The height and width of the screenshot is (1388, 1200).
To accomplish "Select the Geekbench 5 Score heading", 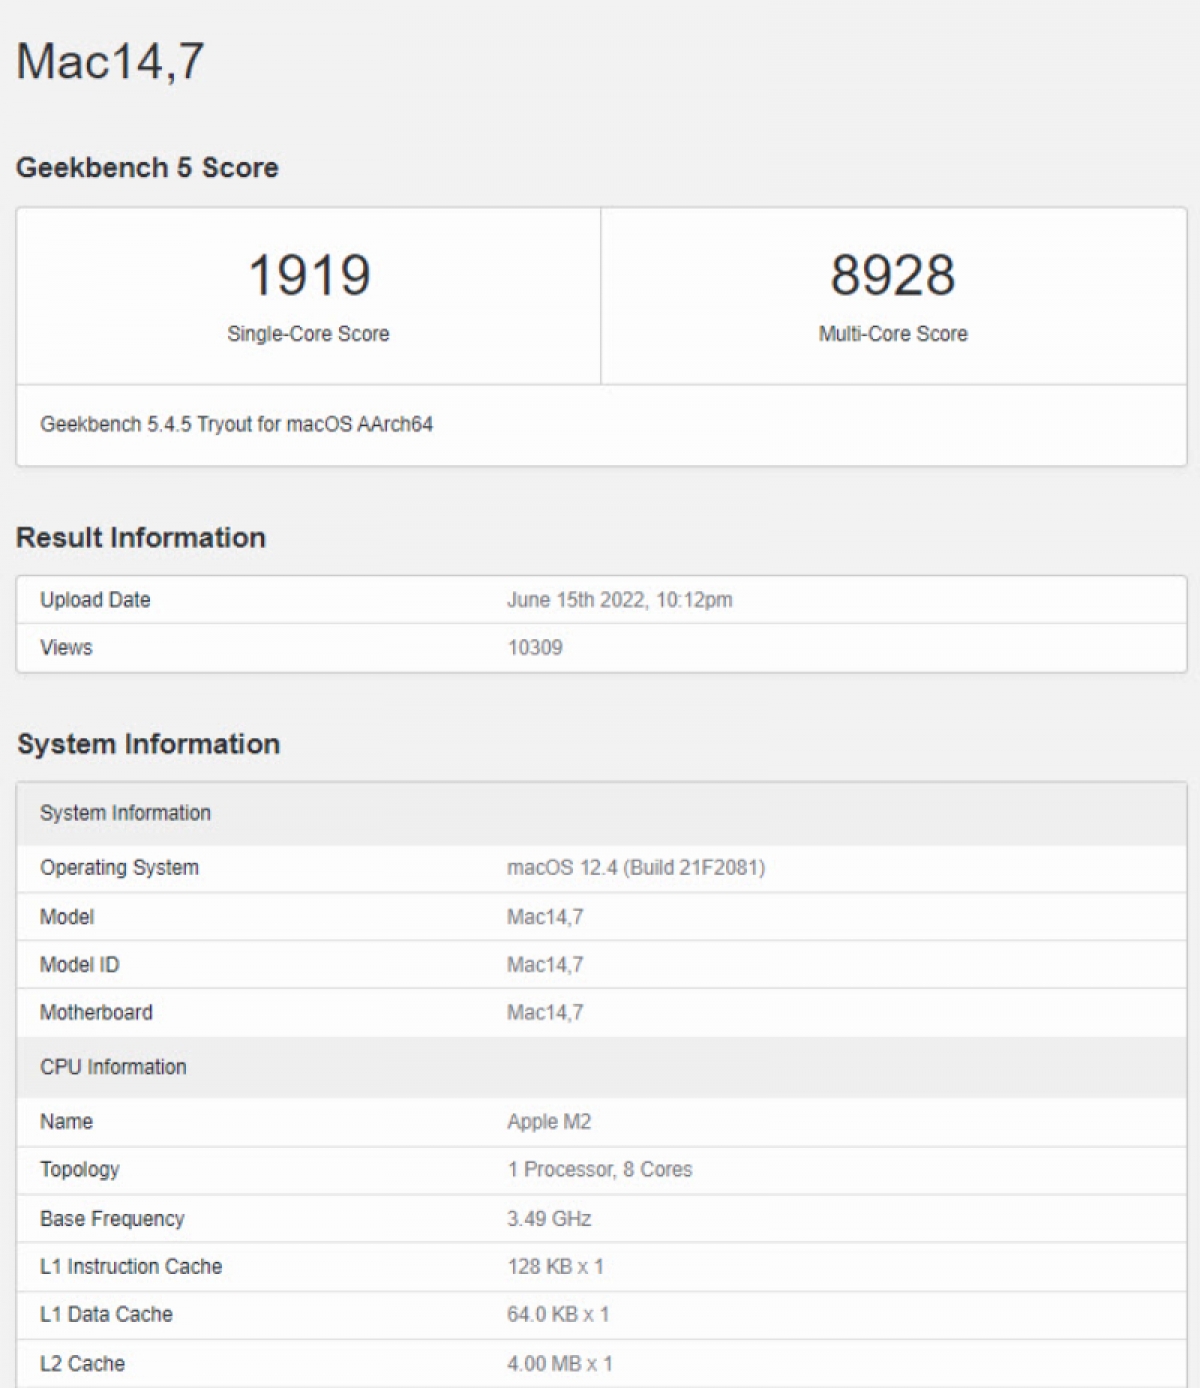I will (147, 167).
